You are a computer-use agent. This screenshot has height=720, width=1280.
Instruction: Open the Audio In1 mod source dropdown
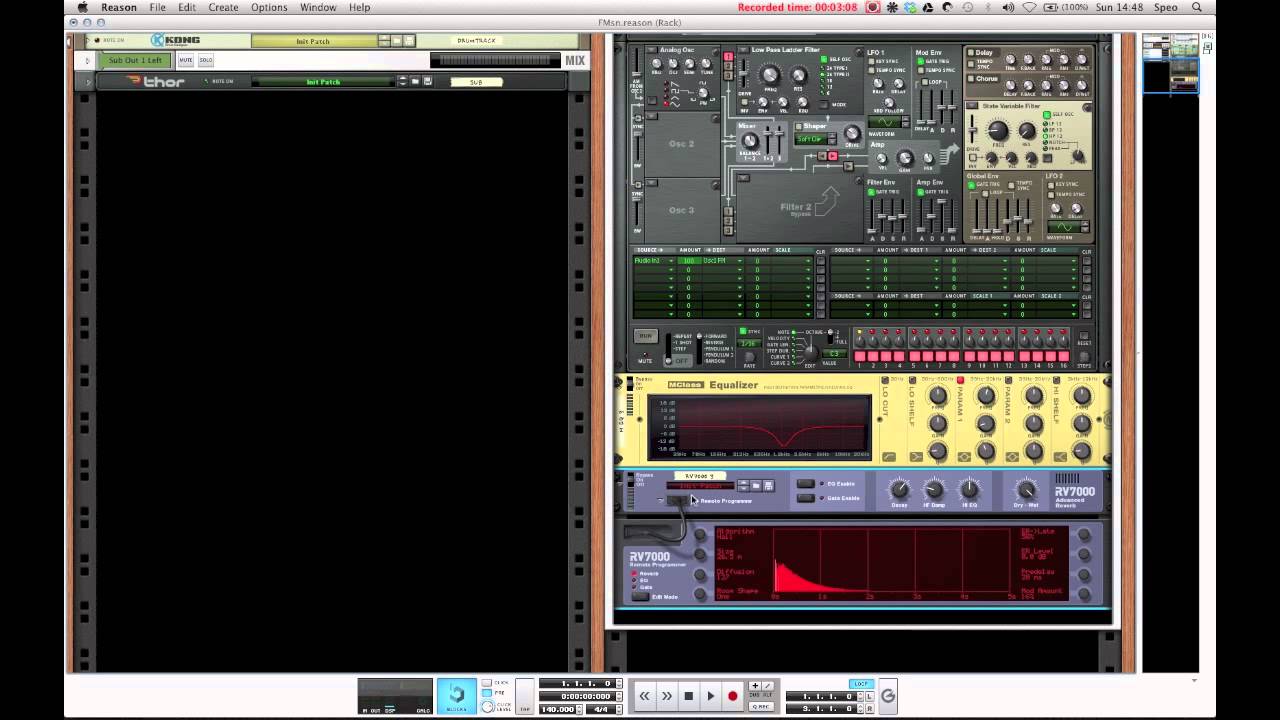pyautogui.click(x=672, y=261)
